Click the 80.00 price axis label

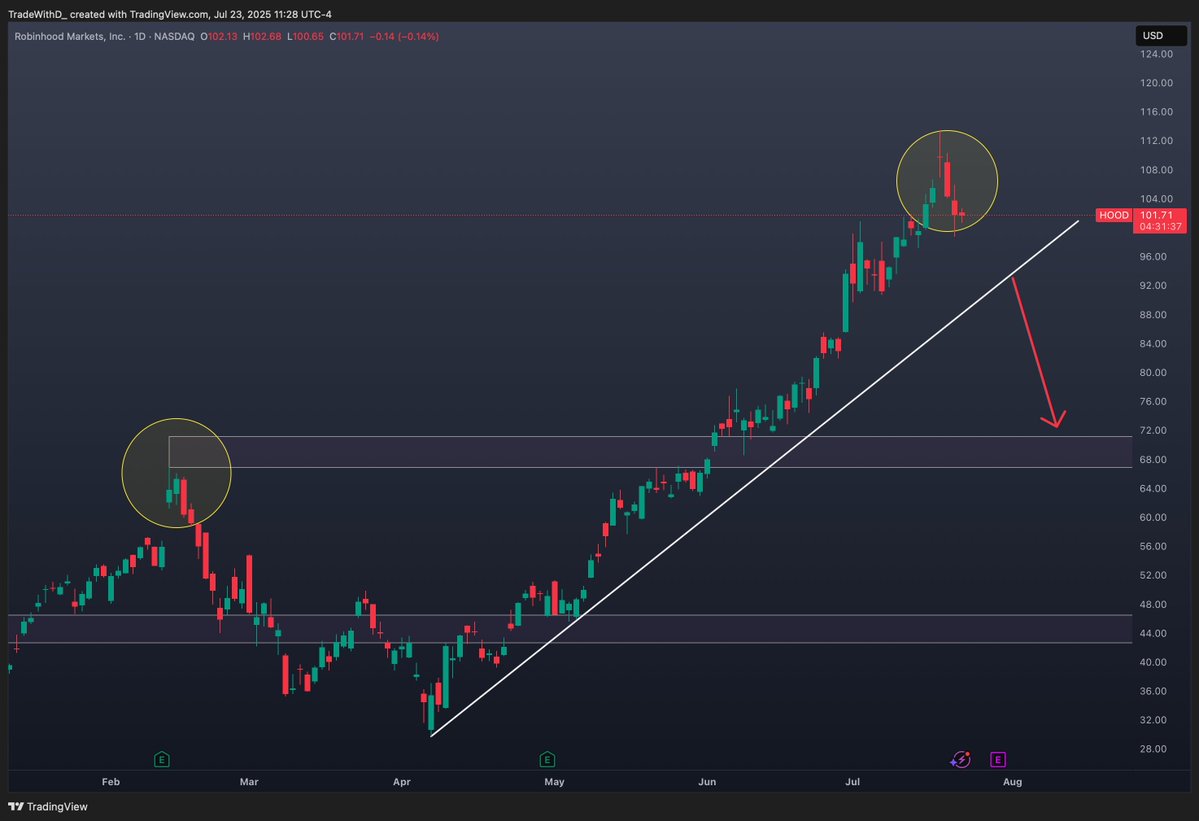point(1153,372)
